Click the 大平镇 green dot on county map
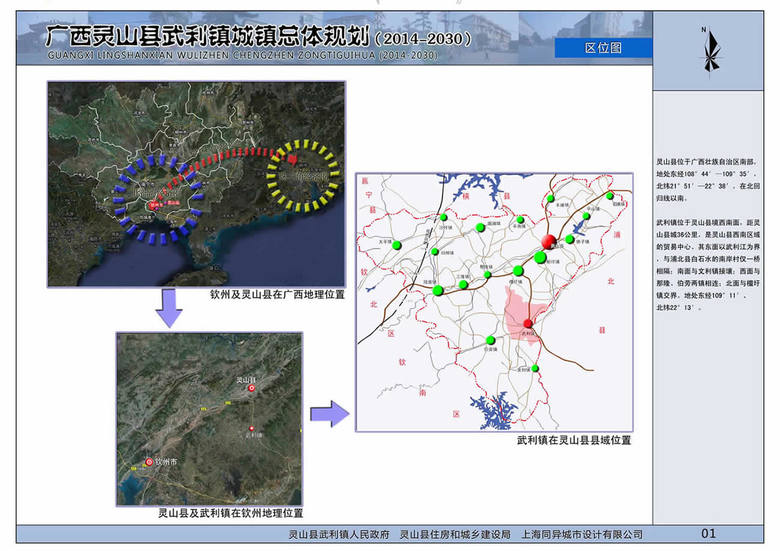Screen dimensions: 780x551 point(397,246)
